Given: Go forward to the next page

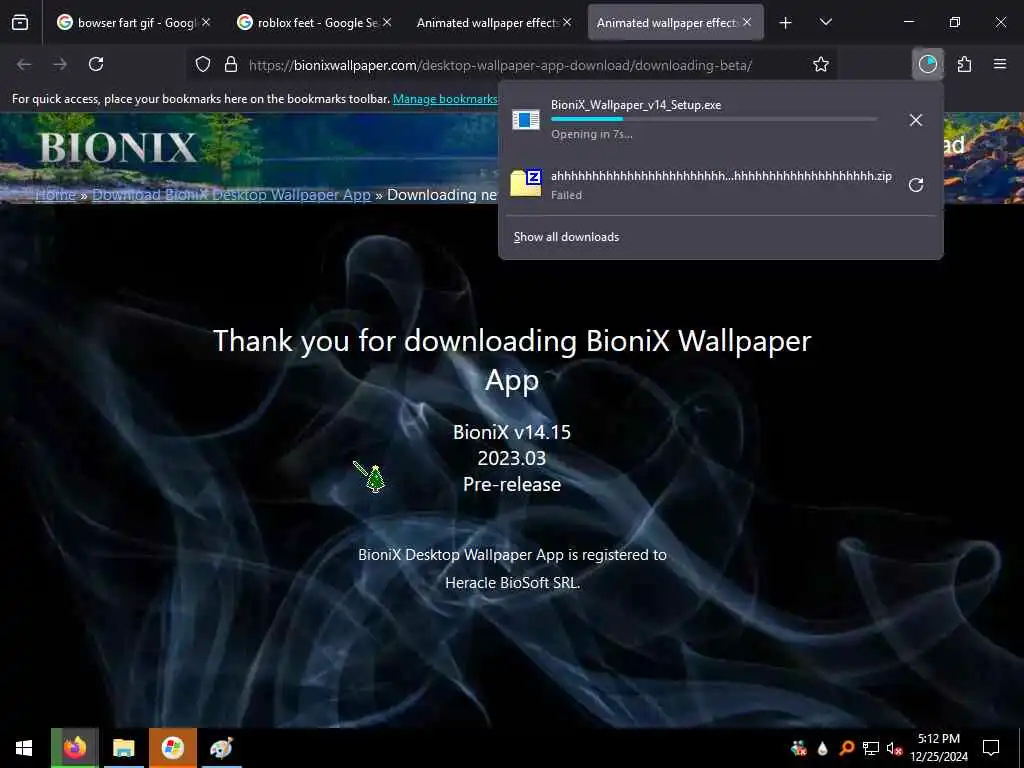Looking at the screenshot, I should pyautogui.click(x=60, y=64).
